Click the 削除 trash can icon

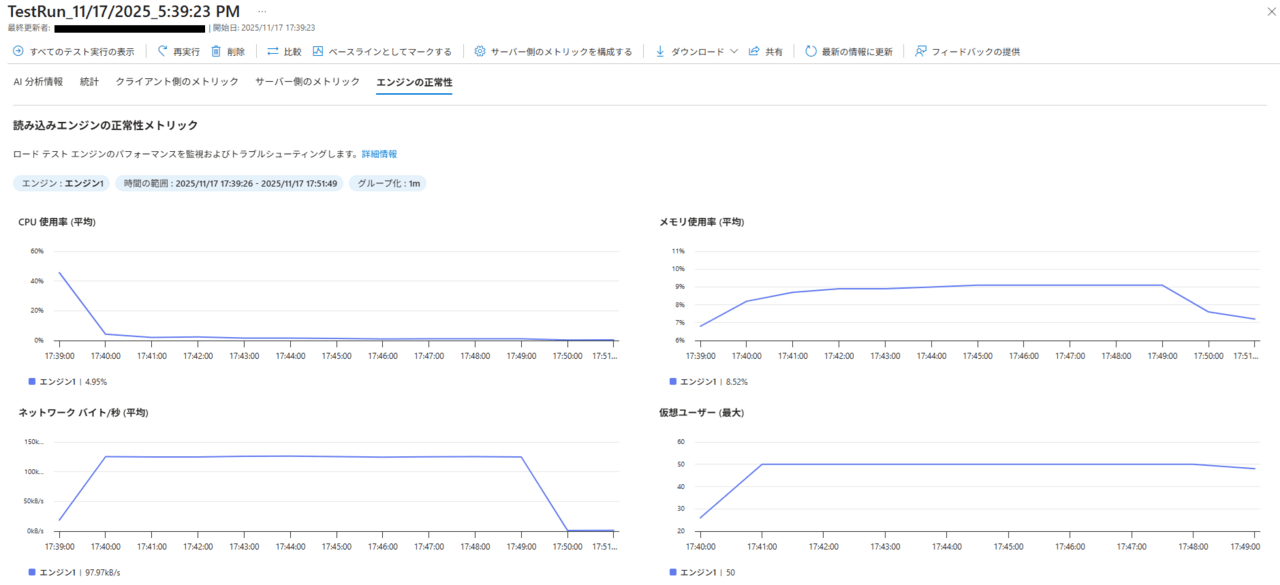coord(216,51)
